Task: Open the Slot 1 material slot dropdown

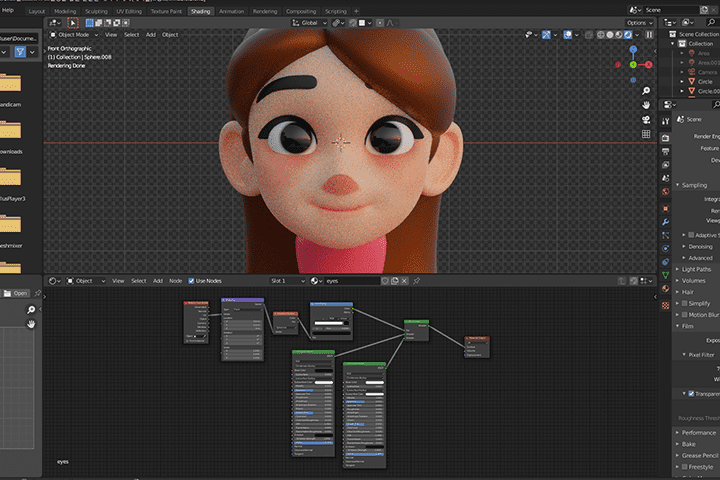Action: (x=287, y=281)
